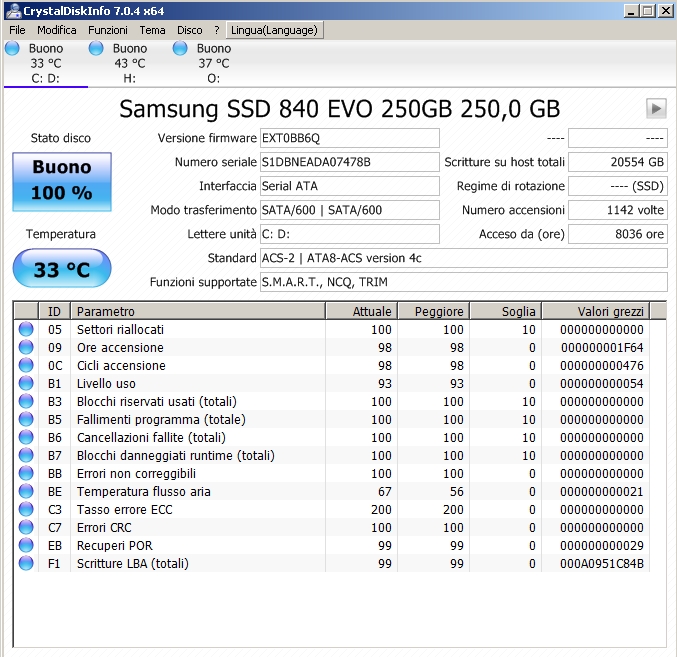Click the 1142 volte power count field
Image resolution: width=677 pixels, height=657 pixels.
618,210
